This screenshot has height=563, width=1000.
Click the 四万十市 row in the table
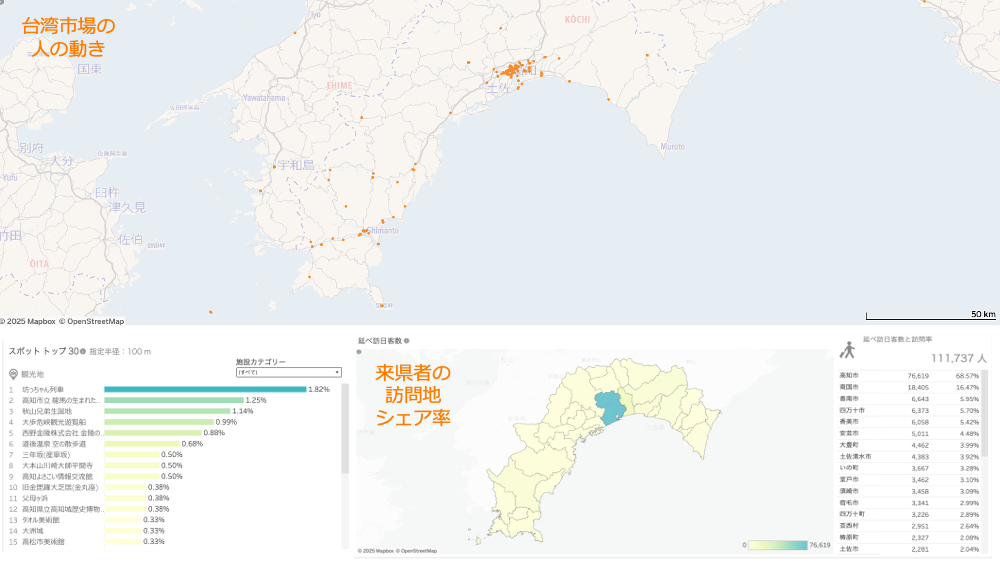910,410
